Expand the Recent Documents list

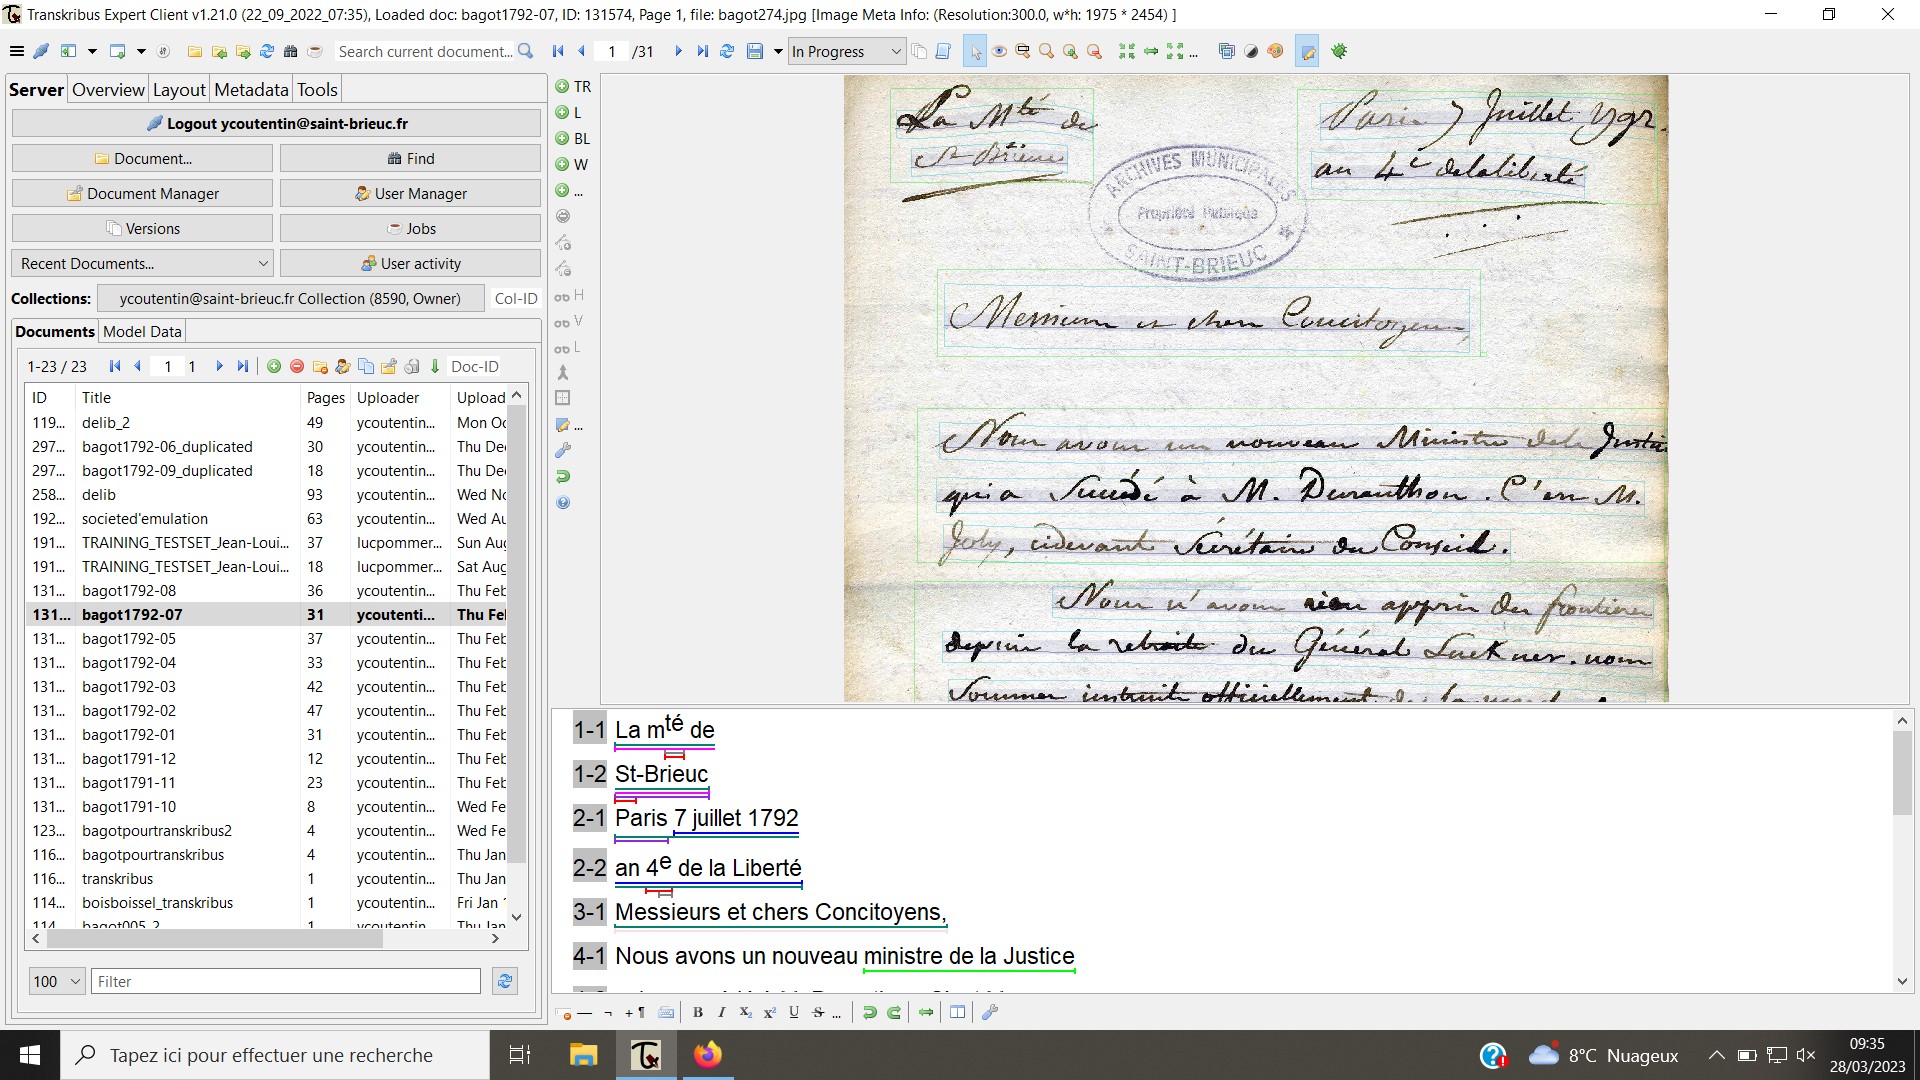click(263, 263)
